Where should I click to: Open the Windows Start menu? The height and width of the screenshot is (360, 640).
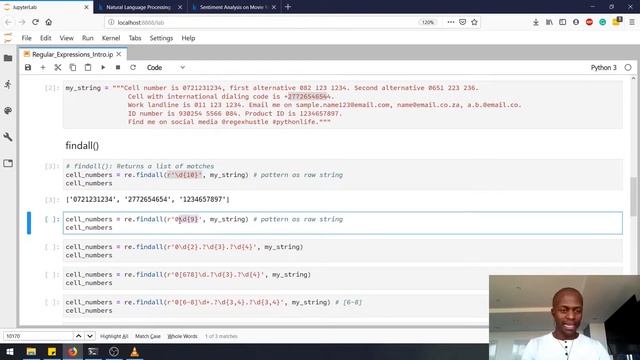click(10, 351)
